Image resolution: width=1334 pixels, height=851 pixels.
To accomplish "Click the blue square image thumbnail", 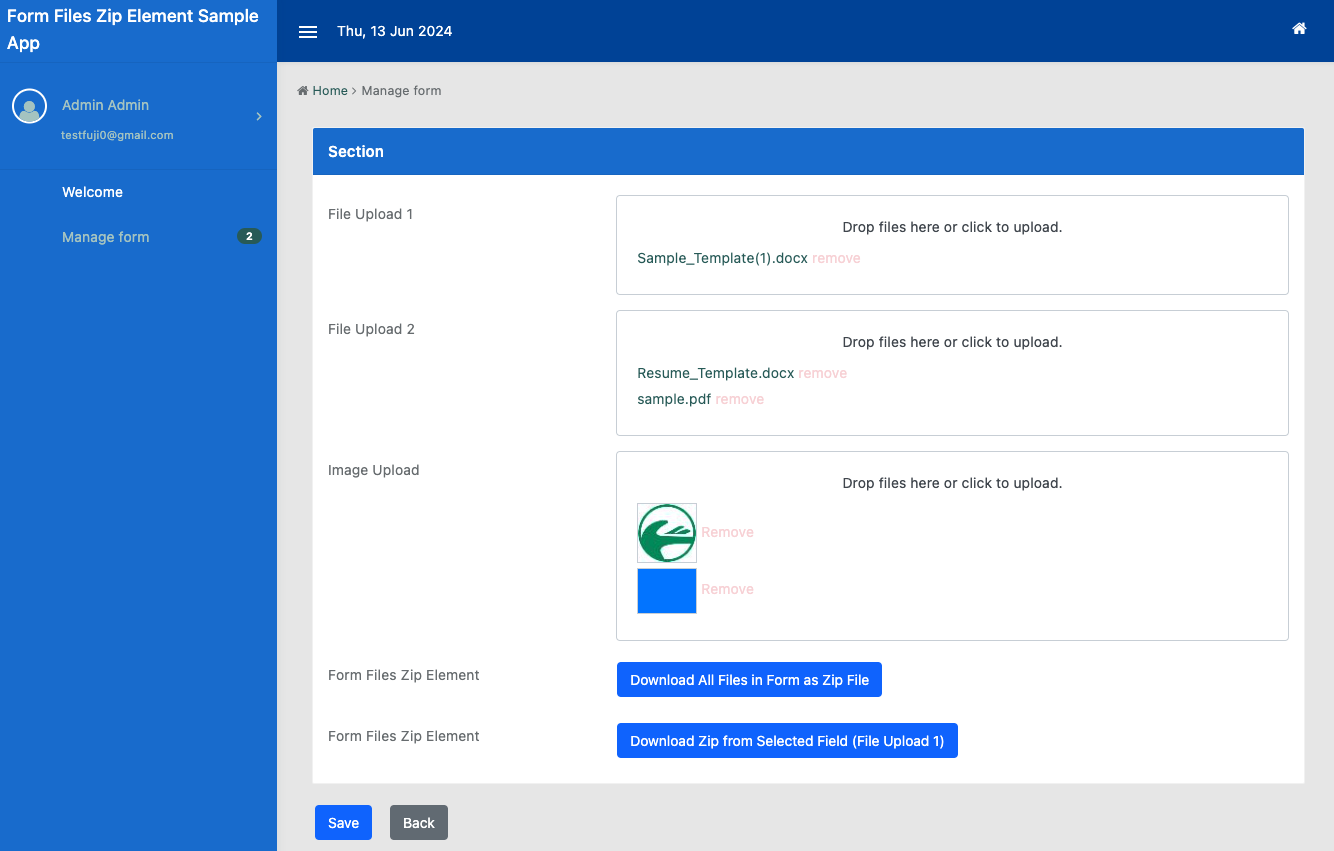I will tap(667, 590).
